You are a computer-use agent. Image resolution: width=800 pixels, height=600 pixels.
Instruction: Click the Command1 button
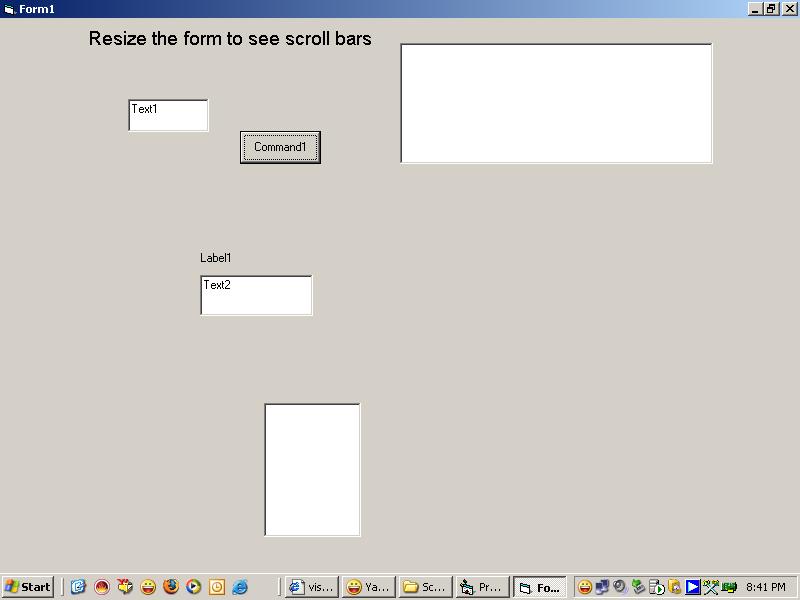pyautogui.click(x=280, y=147)
